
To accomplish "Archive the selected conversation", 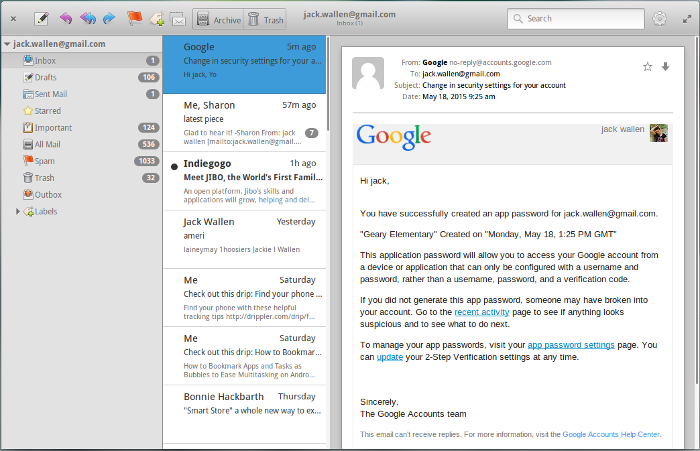I will (x=219, y=20).
